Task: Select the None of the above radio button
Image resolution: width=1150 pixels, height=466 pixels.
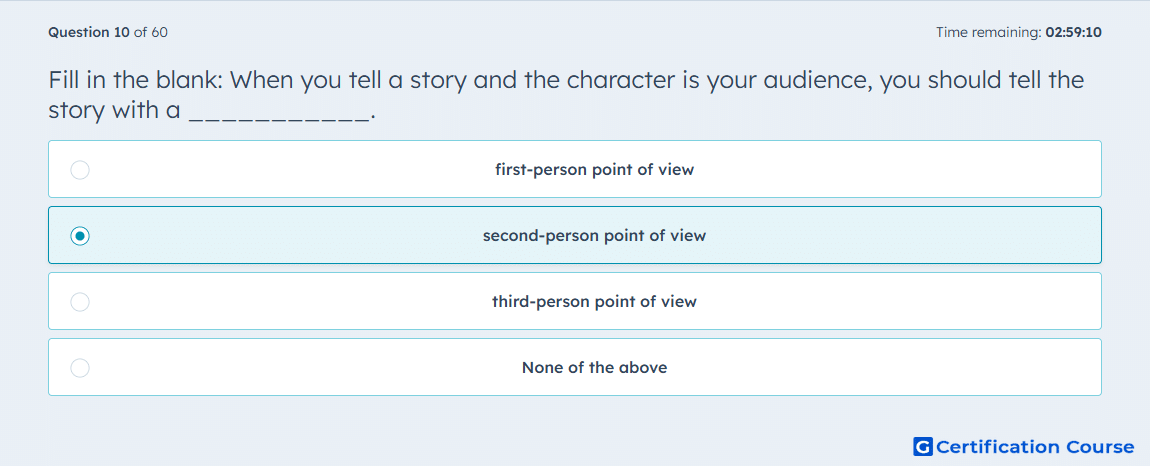Action: pyautogui.click(x=80, y=368)
